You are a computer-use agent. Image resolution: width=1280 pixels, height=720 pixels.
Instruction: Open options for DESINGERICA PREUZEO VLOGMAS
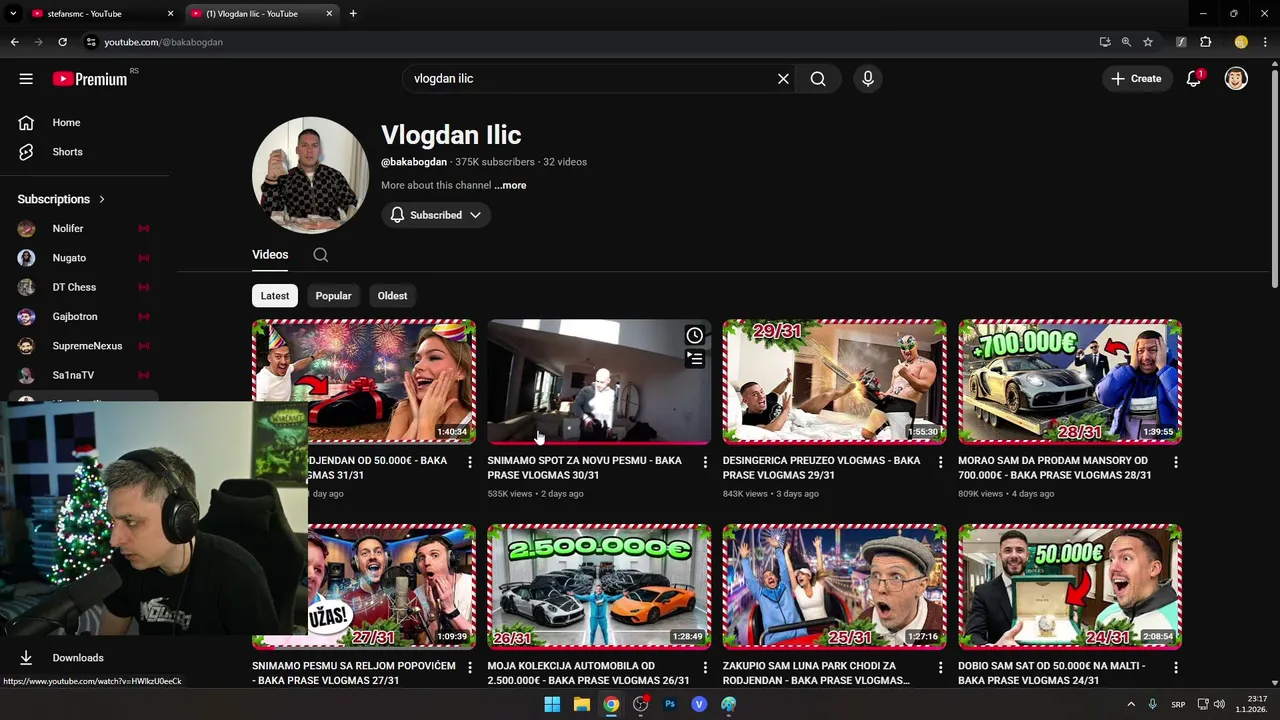940,462
